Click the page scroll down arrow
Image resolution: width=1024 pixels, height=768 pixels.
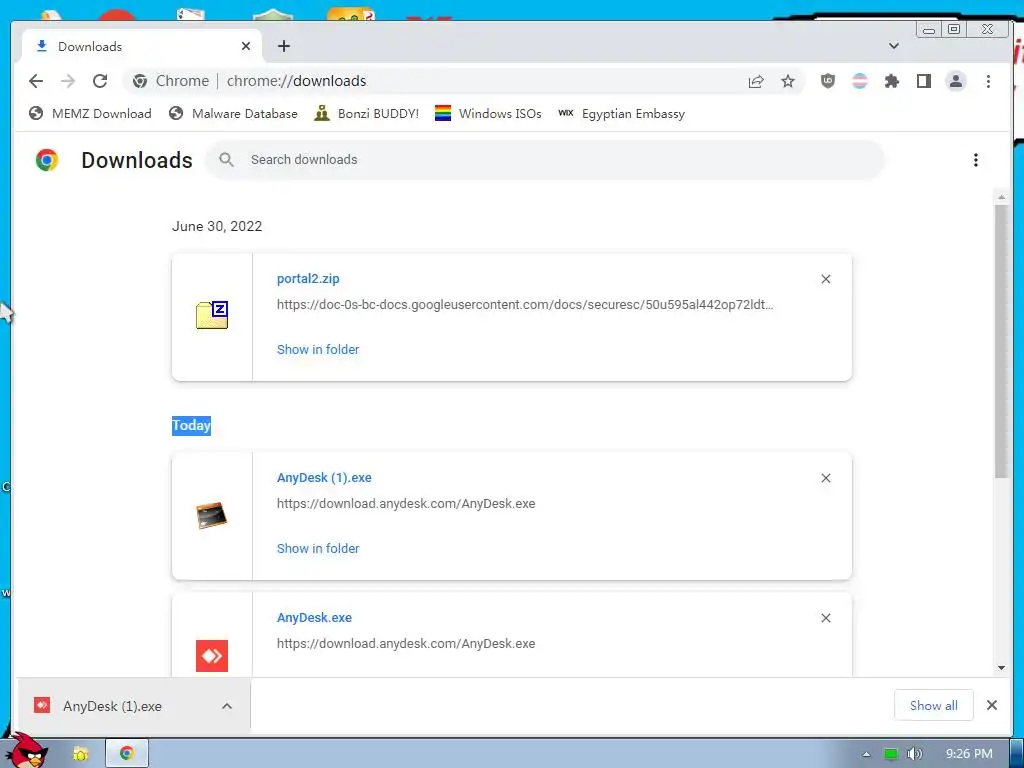1001,668
